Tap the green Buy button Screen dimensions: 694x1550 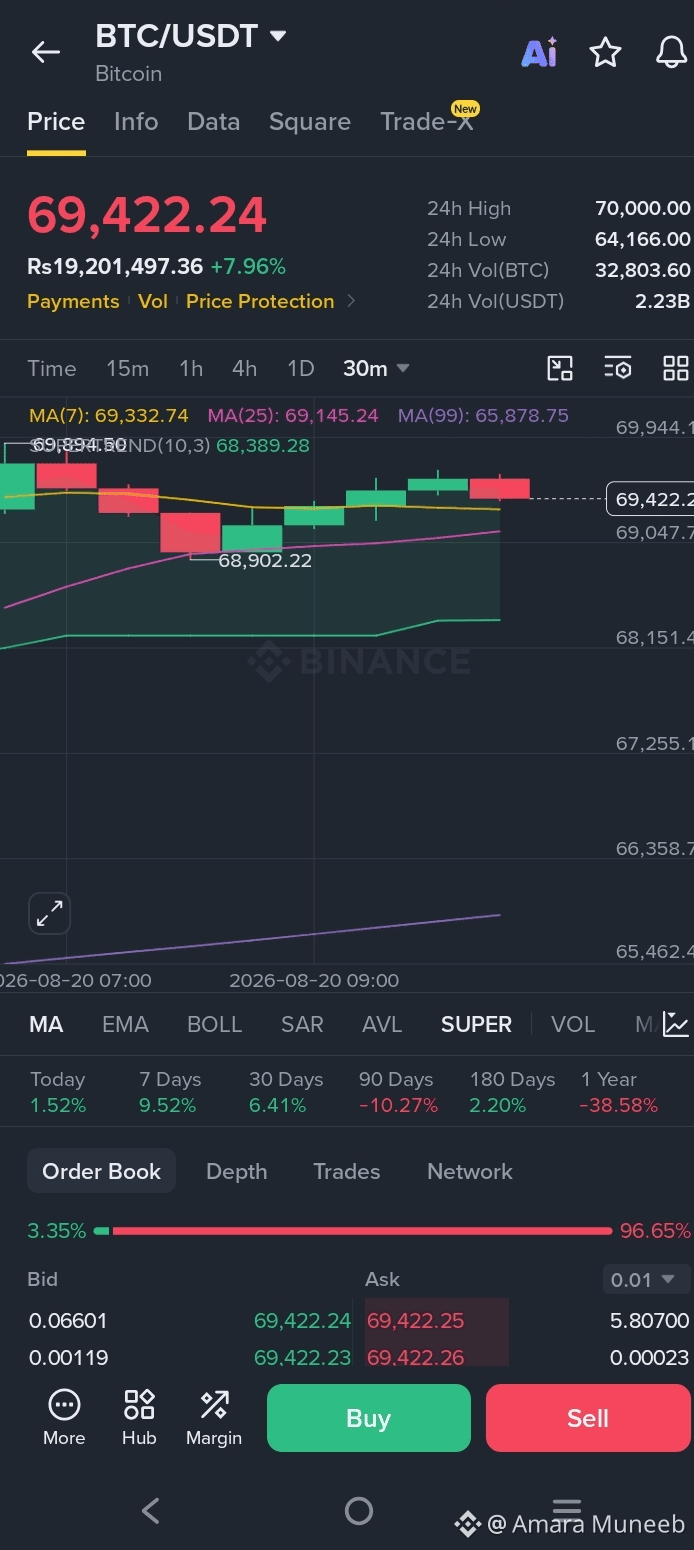pyautogui.click(x=368, y=1418)
